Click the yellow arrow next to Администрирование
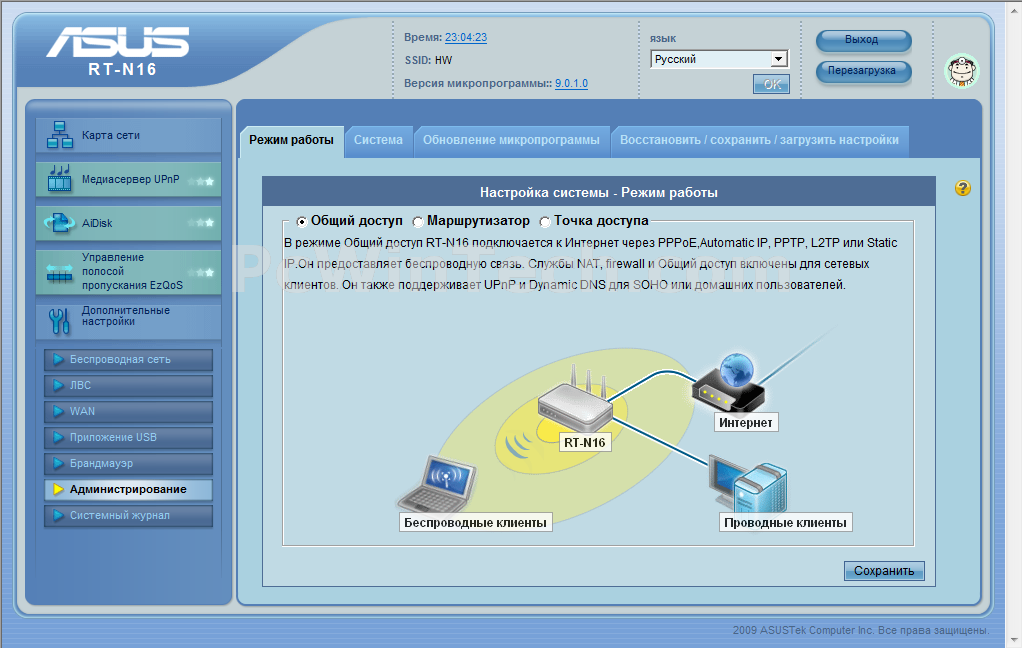This screenshot has height=648, width=1022. pos(58,490)
